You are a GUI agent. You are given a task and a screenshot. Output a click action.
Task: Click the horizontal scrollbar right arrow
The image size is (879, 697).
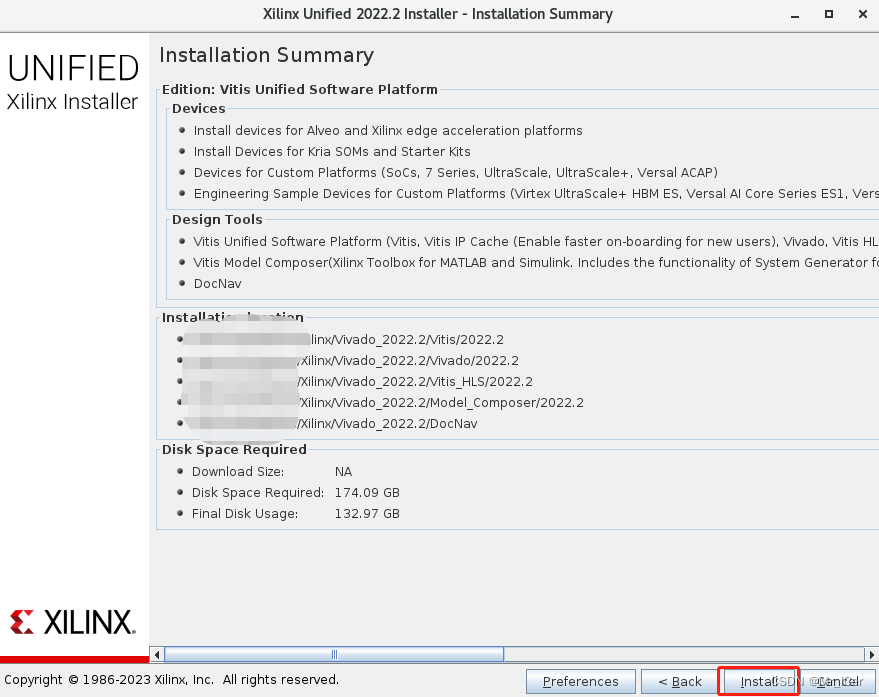click(x=872, y=654)
